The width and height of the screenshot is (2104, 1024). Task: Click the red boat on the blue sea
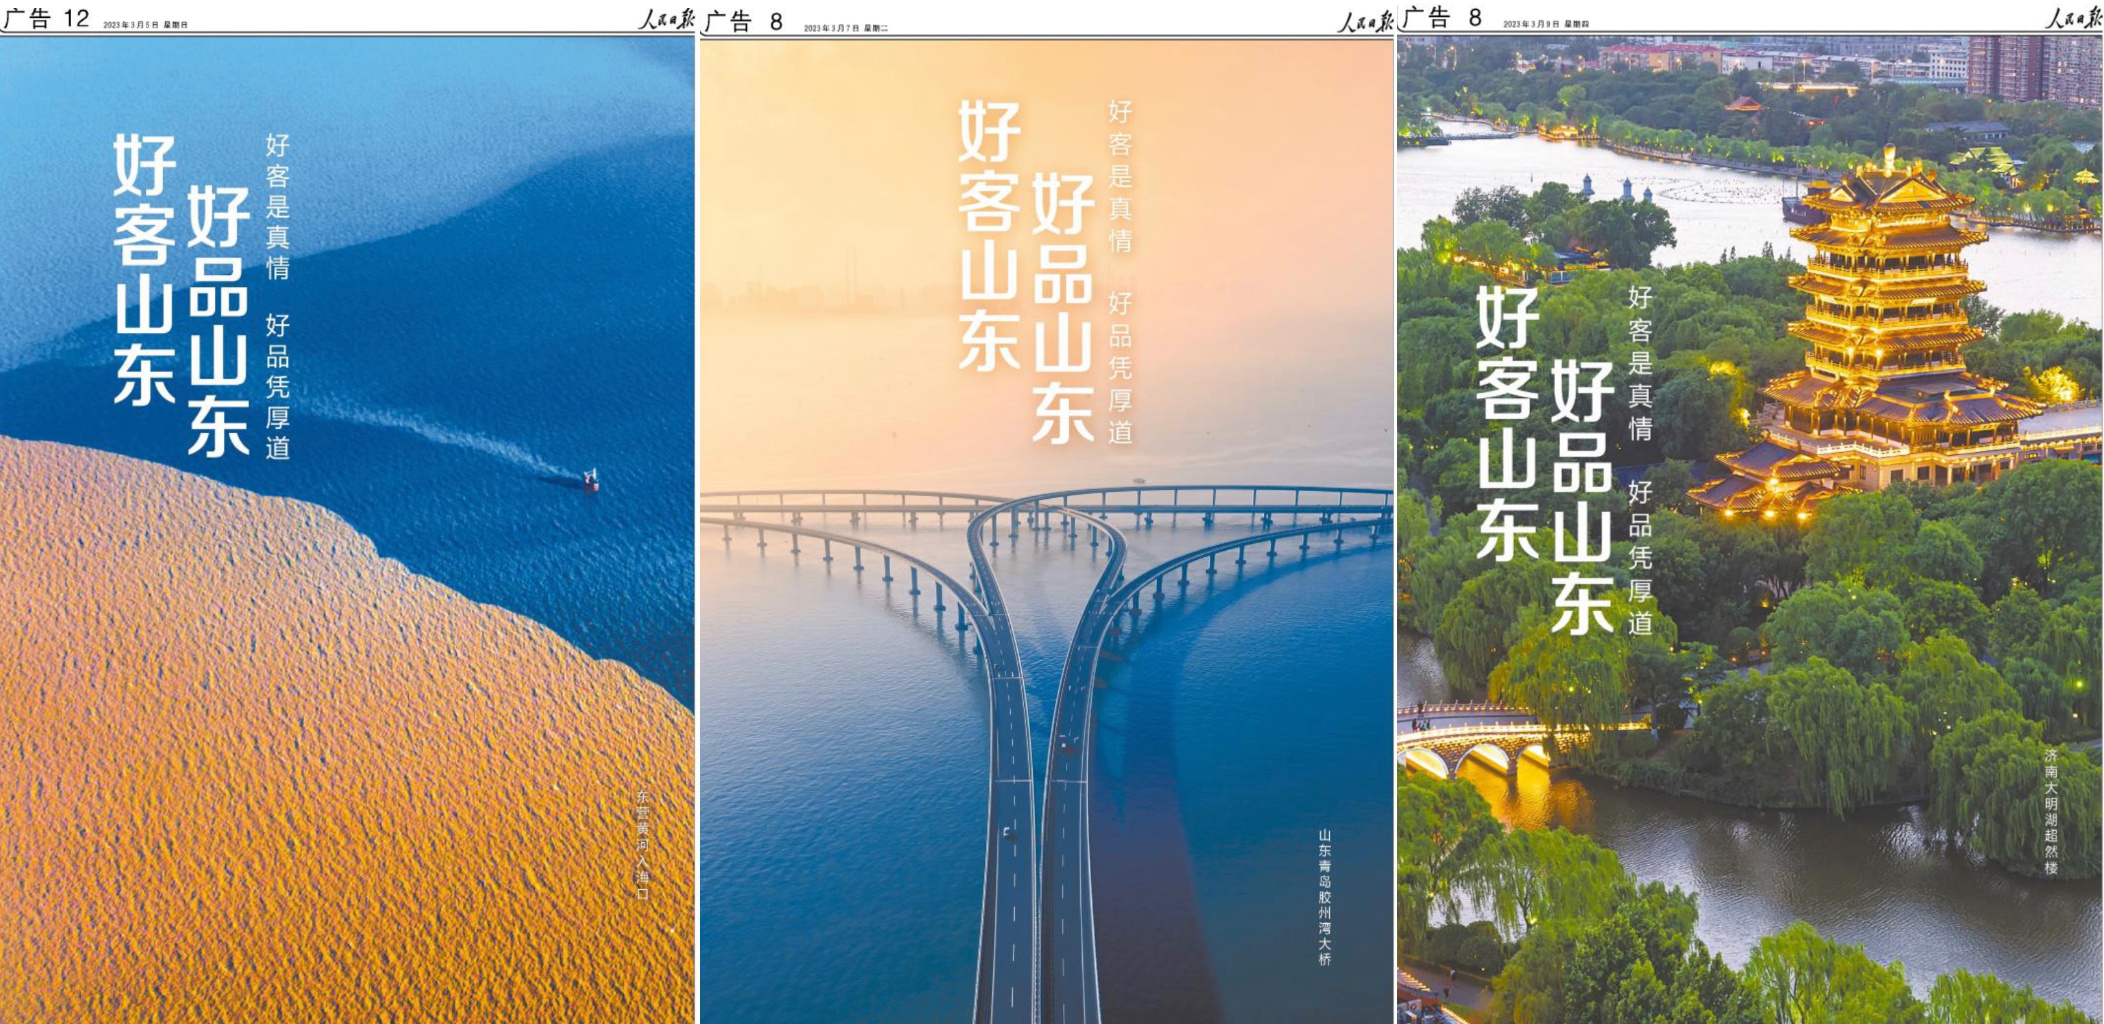pyautogui.click(x=590, y=480)
